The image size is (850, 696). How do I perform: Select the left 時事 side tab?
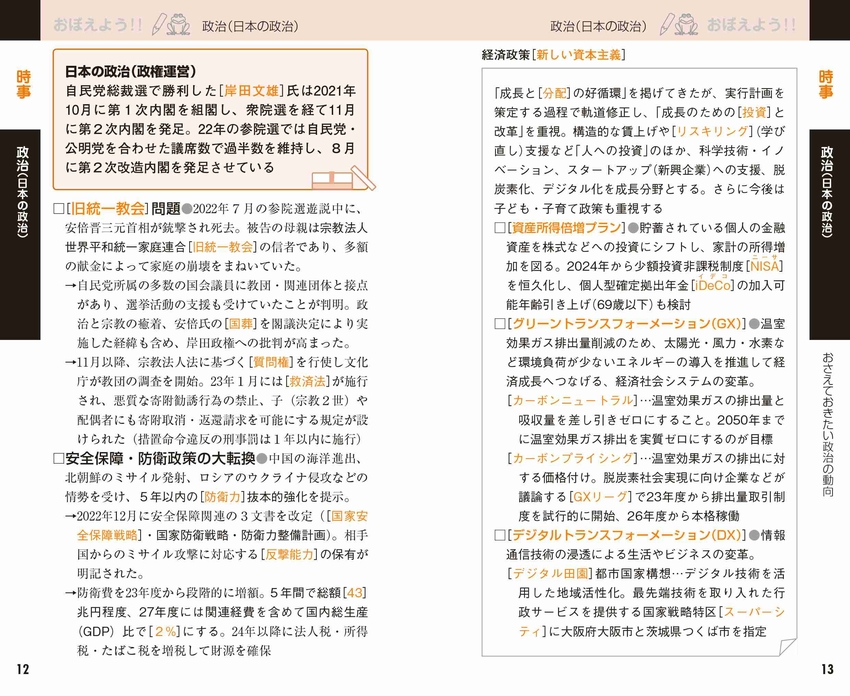click(23, 85)
